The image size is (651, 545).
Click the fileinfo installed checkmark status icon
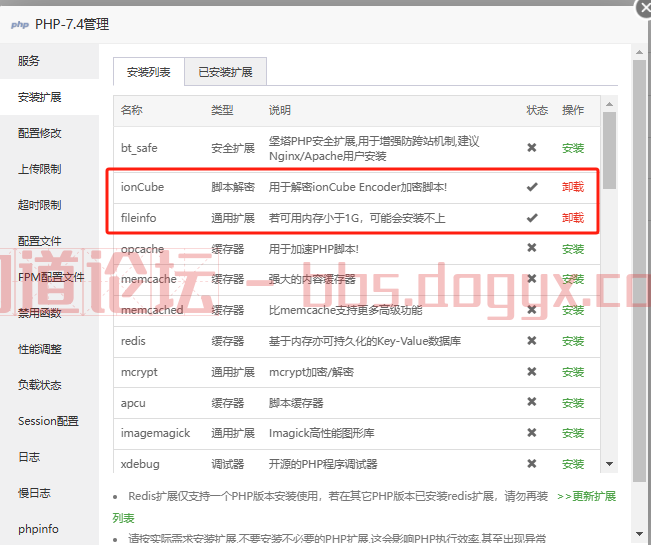(532, 218)
